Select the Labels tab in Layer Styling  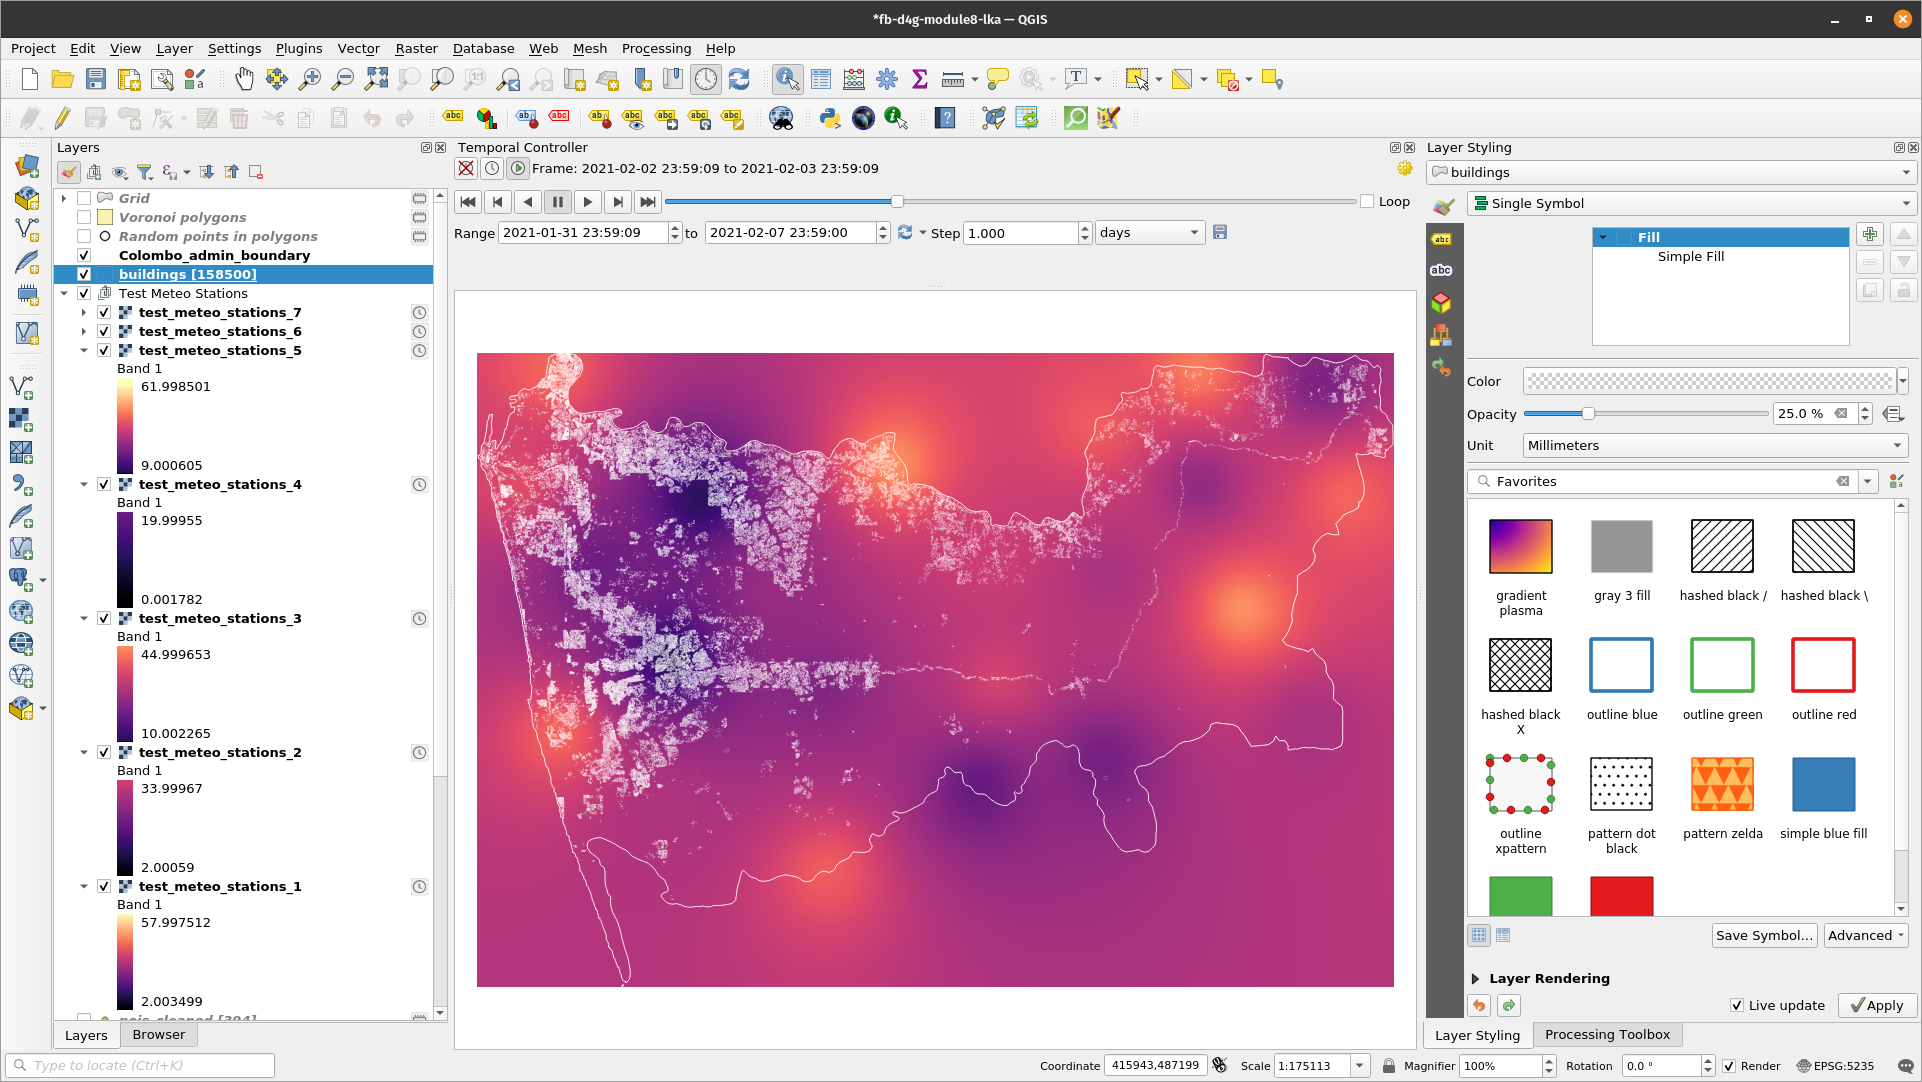pyautogui.click(x=1441, y=239)
